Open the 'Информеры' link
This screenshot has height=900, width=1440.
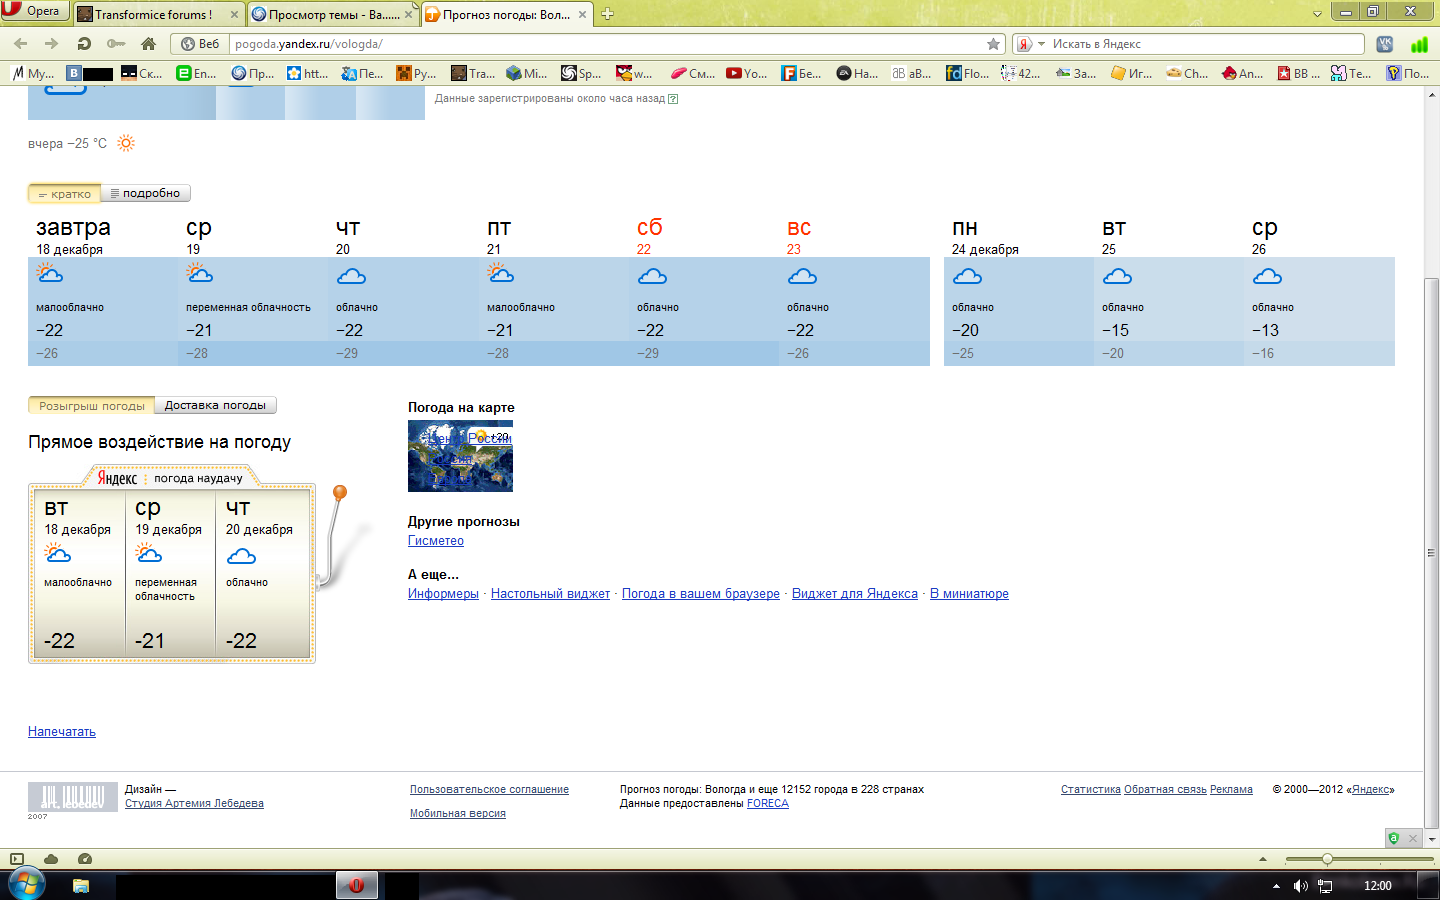[x=443, y=594]
